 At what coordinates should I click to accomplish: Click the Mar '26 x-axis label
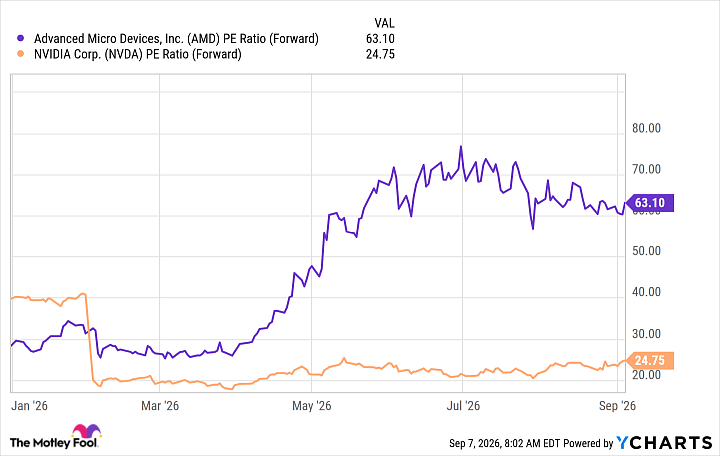point(160,406)
